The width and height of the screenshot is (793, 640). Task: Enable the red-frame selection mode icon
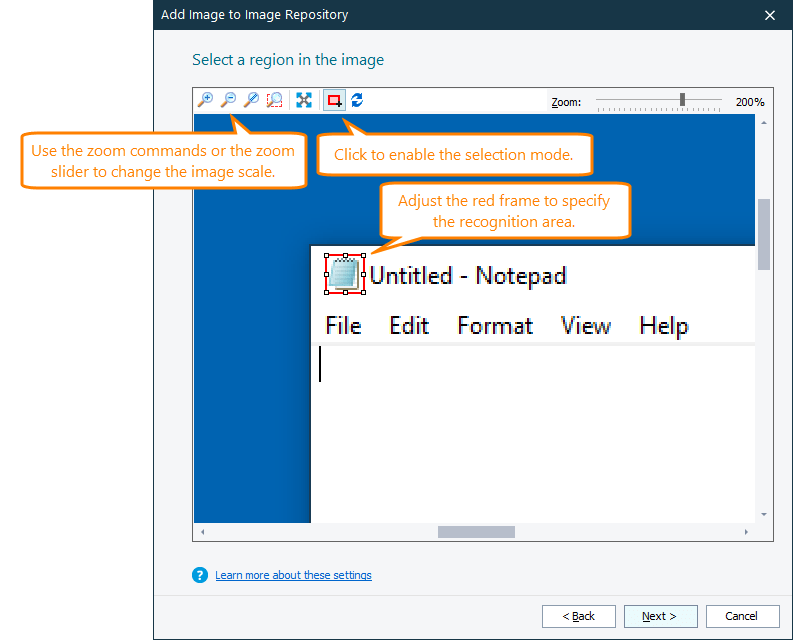coord(334,100)
